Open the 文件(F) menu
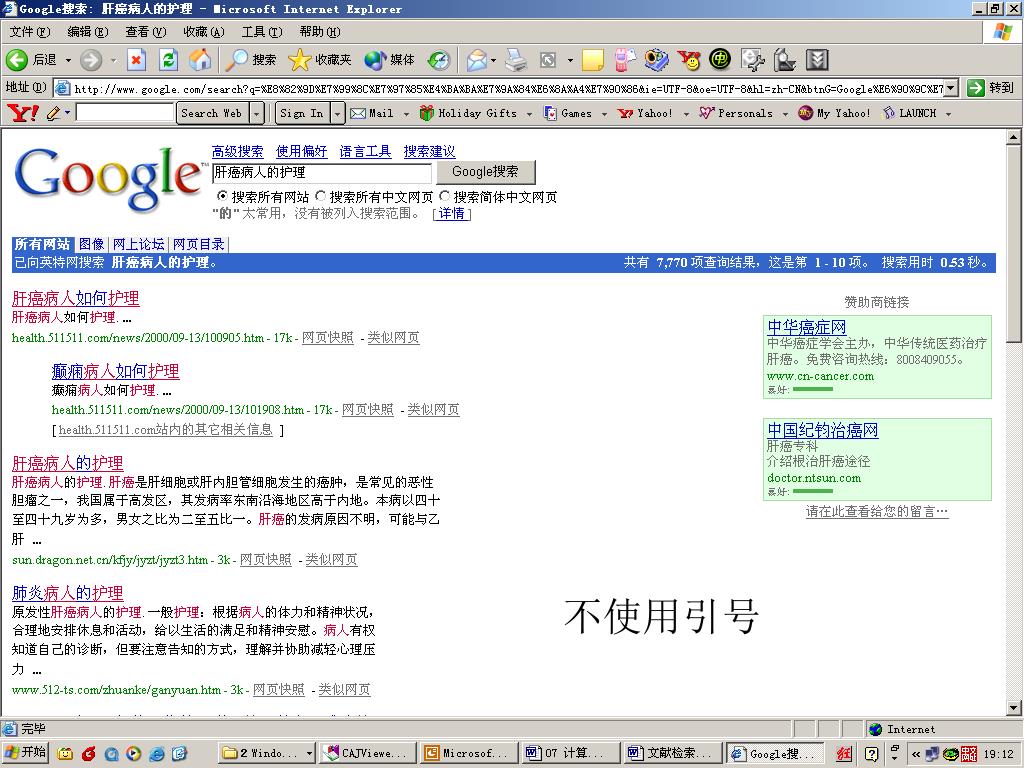1024x768 pixels. 30,31
